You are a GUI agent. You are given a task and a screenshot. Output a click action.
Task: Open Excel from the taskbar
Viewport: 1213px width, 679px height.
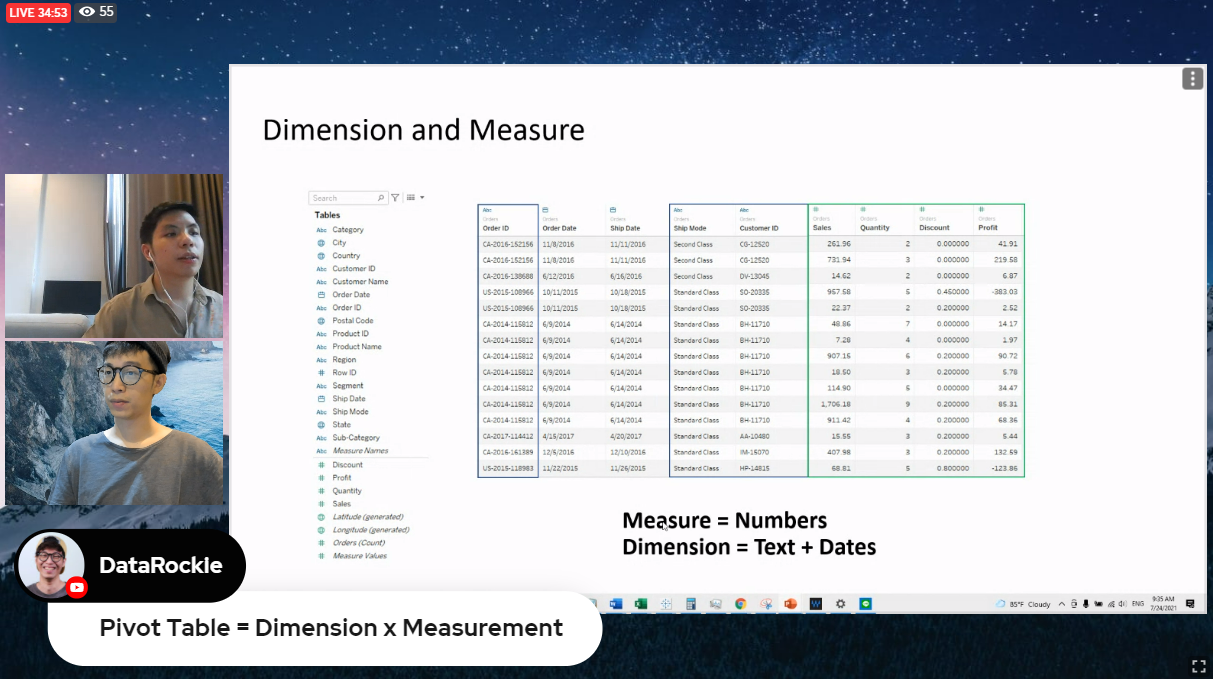click(x=640, y=603)
